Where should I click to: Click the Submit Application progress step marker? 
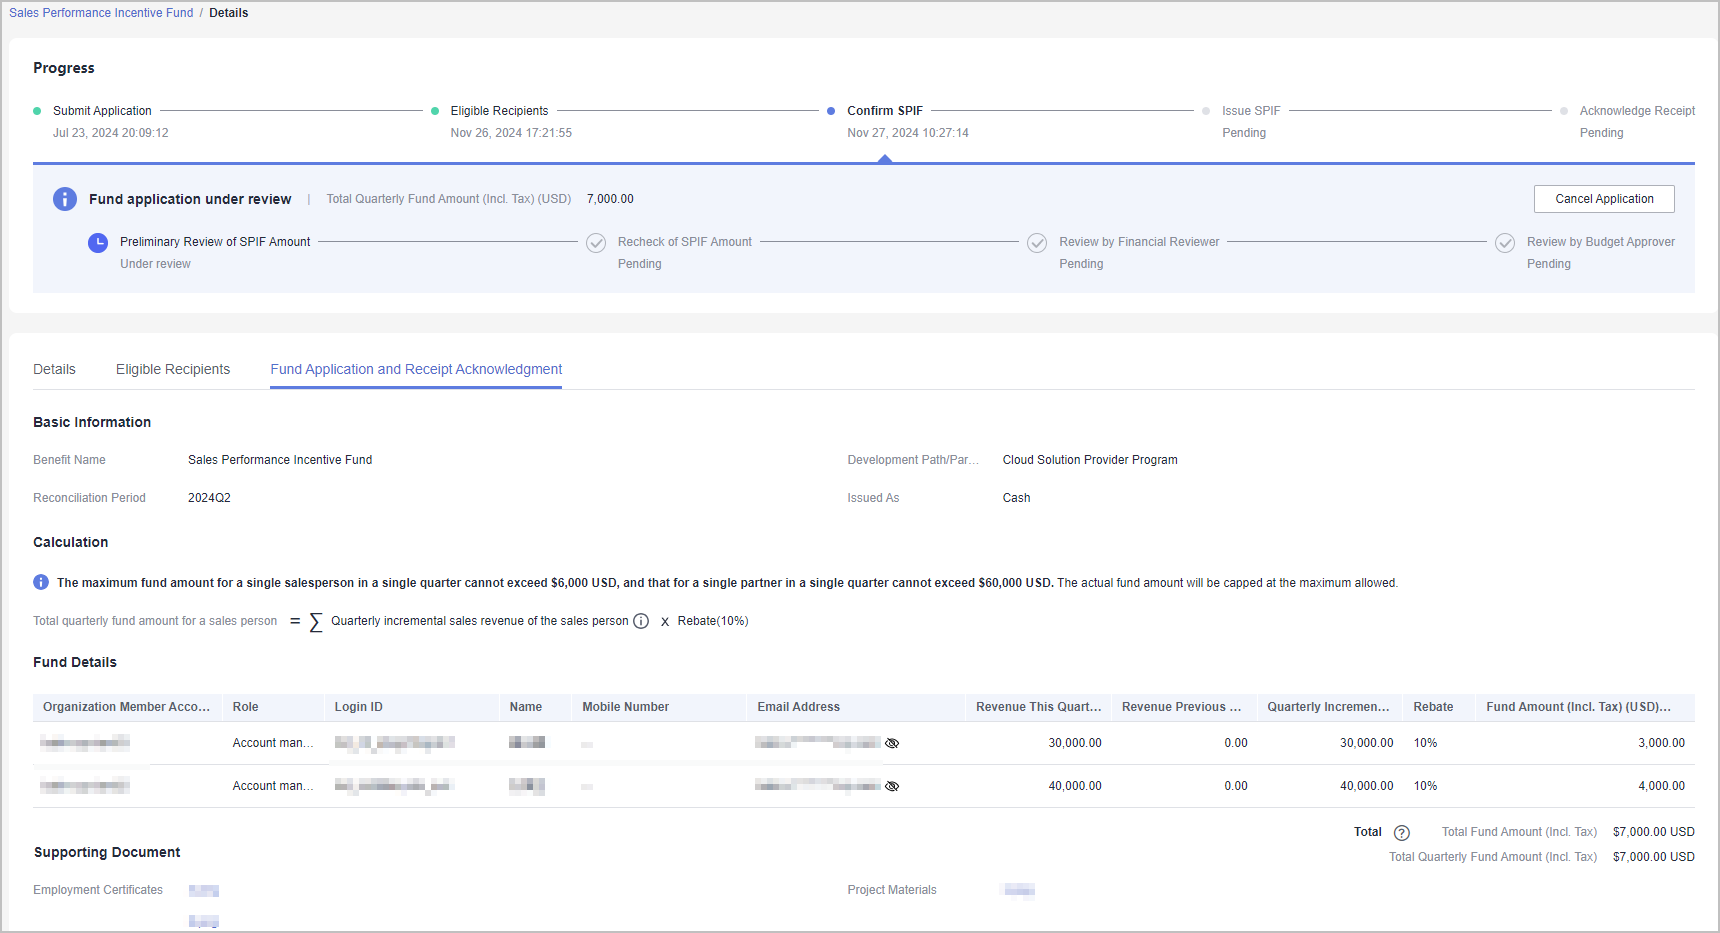(x=37, y=111)
